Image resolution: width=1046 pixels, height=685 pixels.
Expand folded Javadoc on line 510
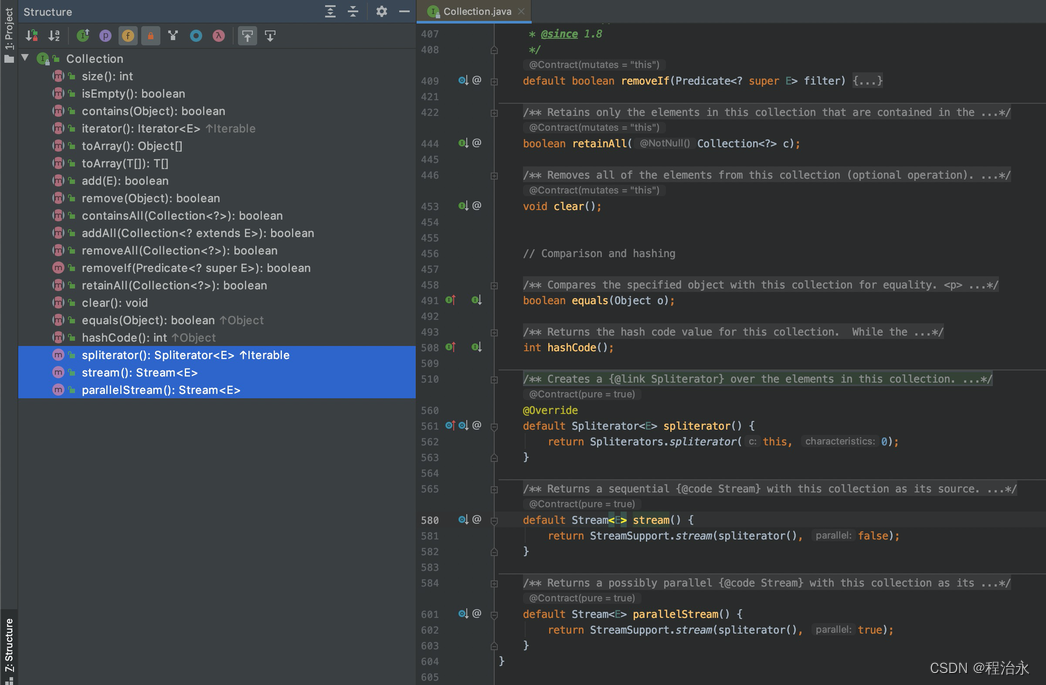494,380
